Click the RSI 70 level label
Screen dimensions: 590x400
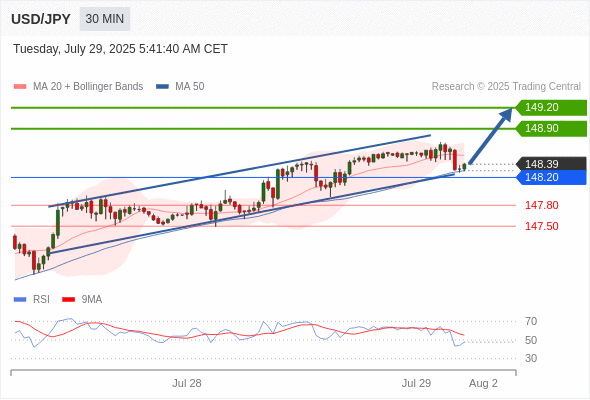pyautogui.click(x=531, y=321)
